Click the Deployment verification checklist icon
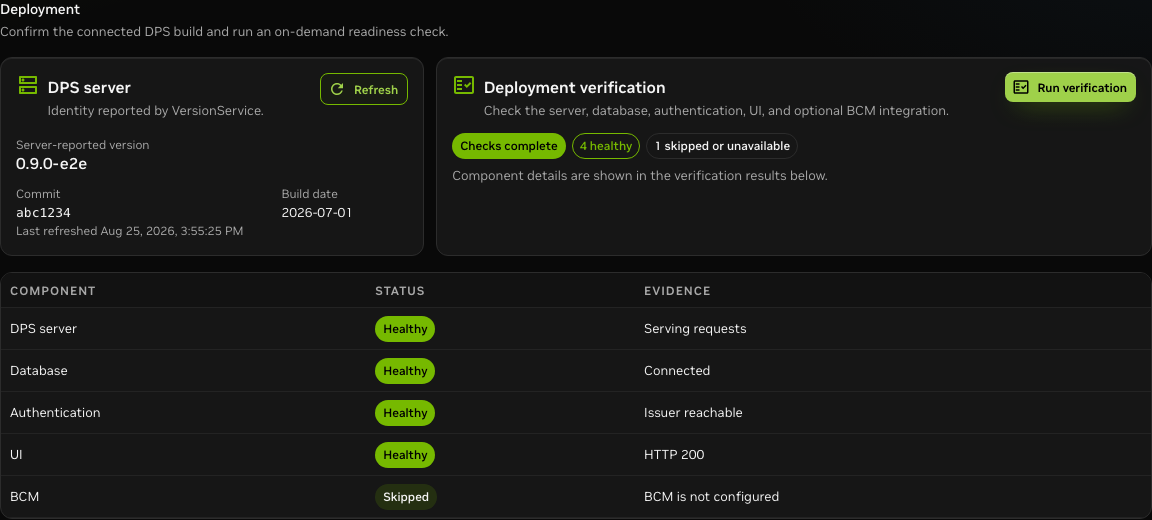 pyautogui.click(x=464, y=85)
